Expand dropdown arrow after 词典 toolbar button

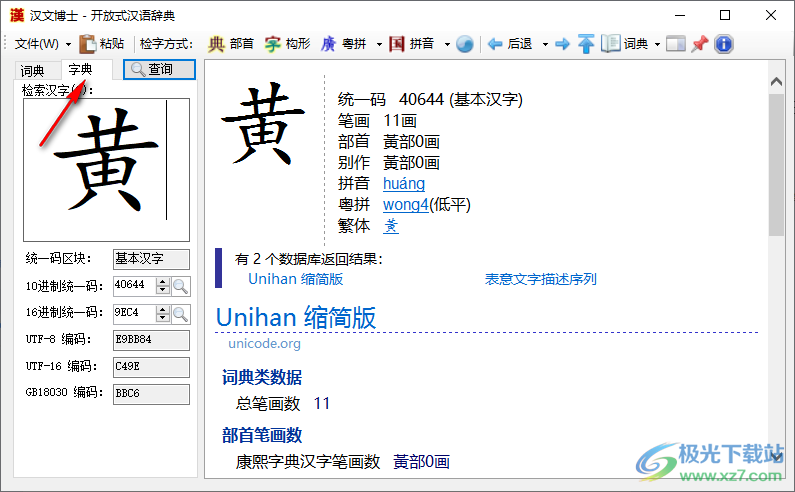tap(657, 45)
